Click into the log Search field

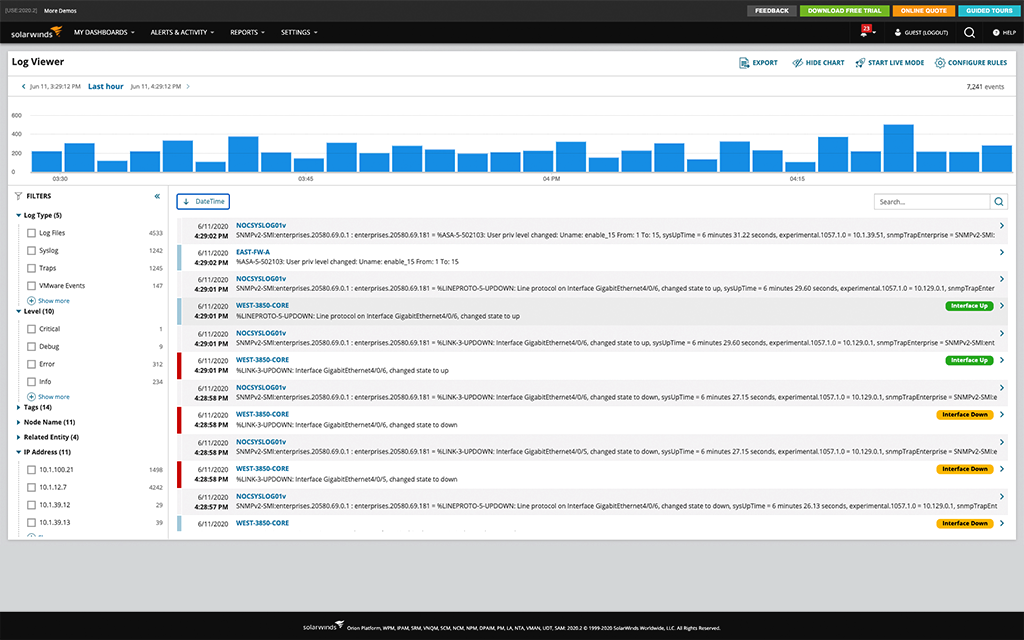[932, 202]
